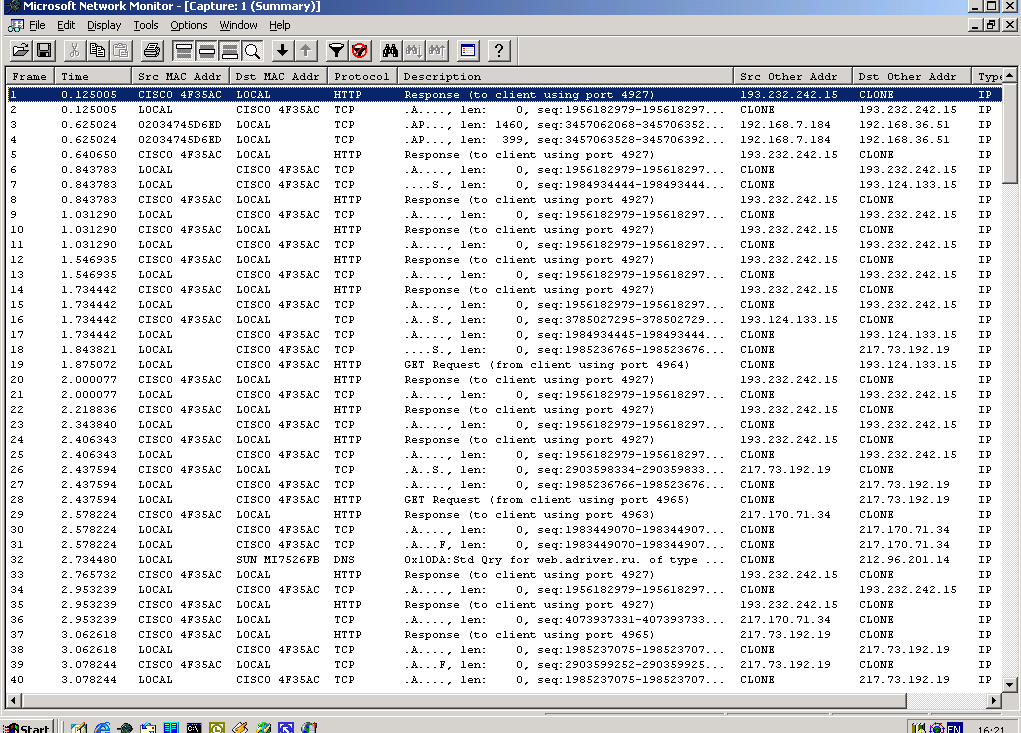Click the vertical scrollbar thumb
The width and height of the screenshot is (1021, 733).
1009,133
